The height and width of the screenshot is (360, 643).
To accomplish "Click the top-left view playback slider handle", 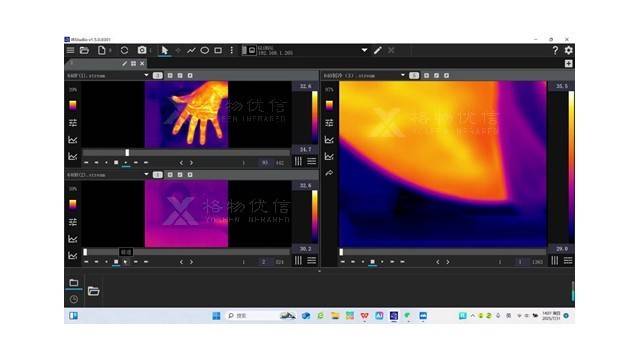I will point(127,153).
